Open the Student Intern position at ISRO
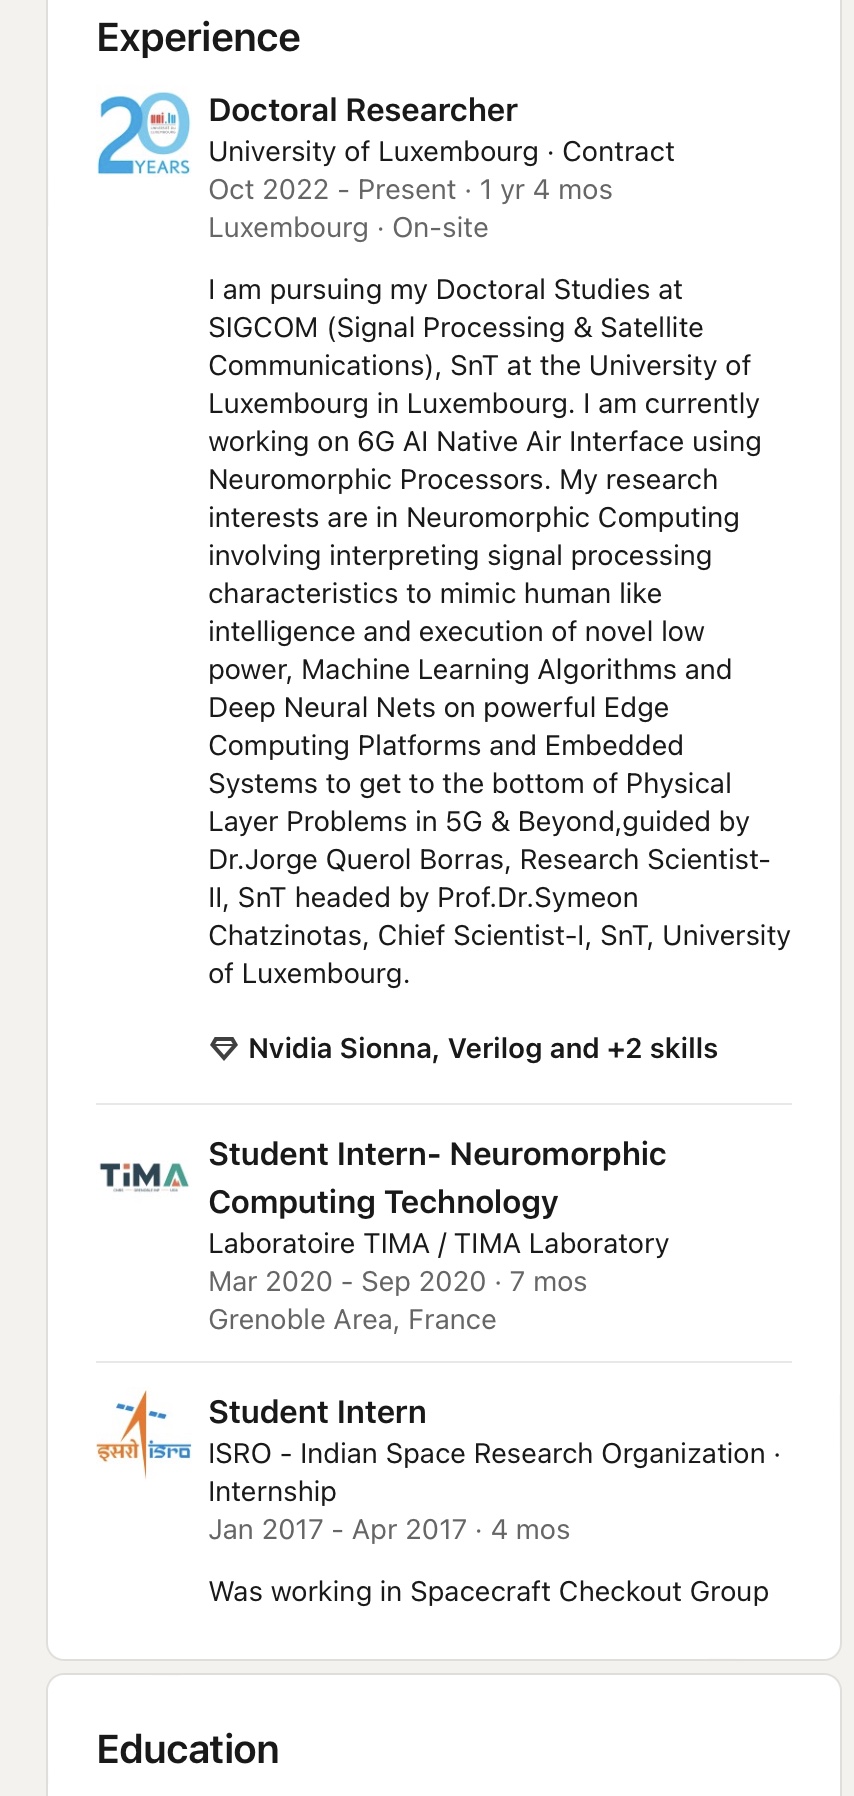 point(317,1412)
